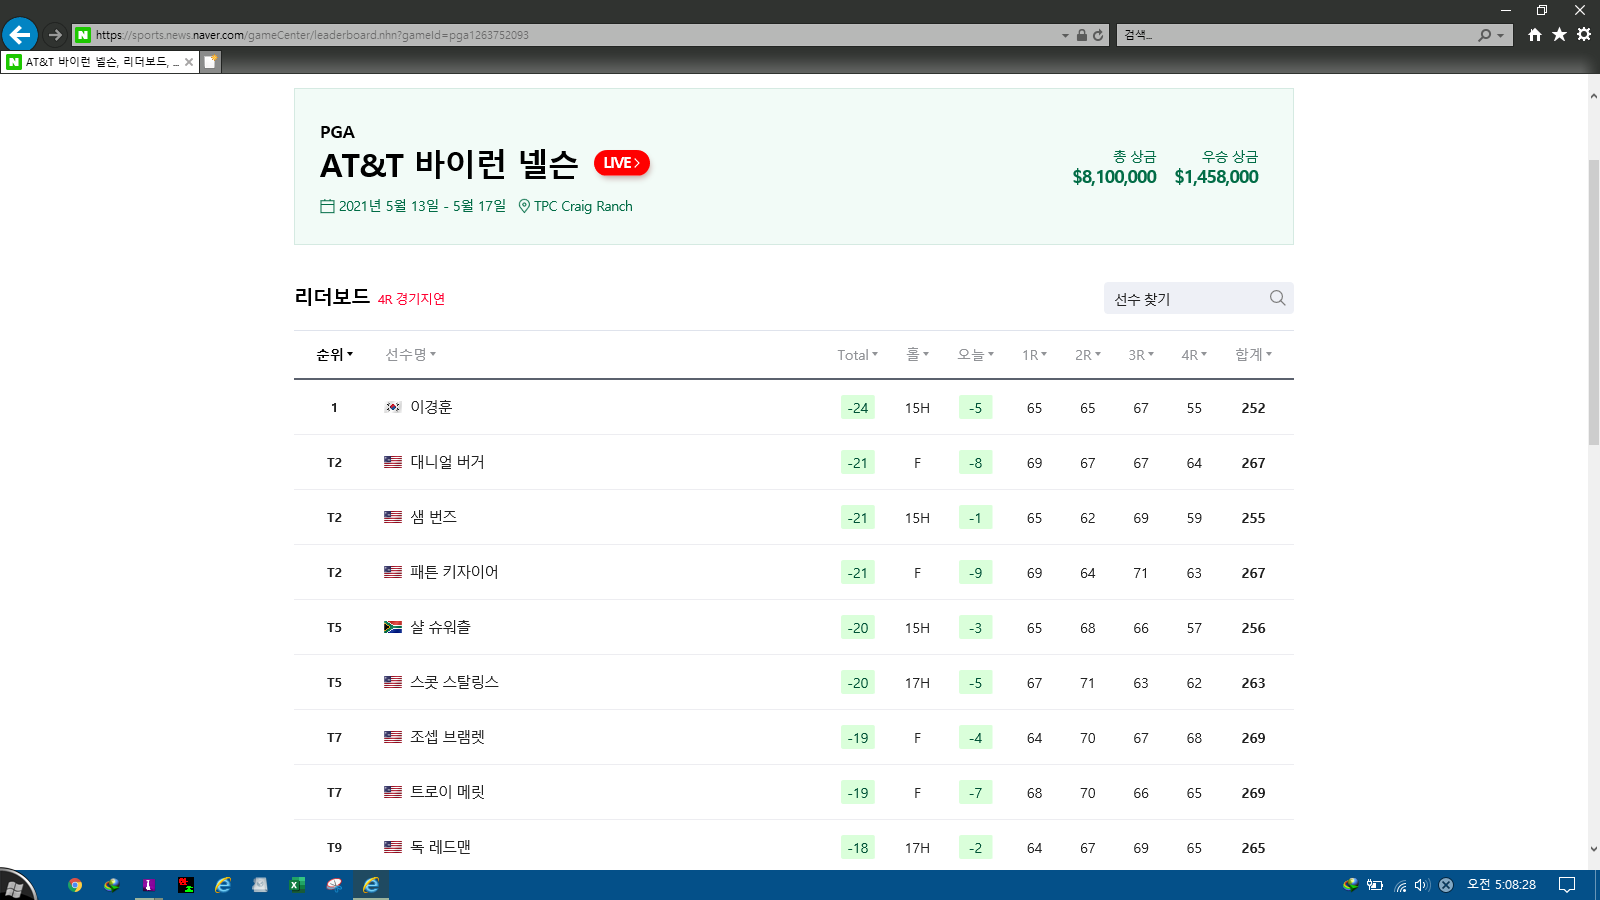Go back with the browser back arrow
The width and height of the screenshot is (1600, 900).
tap(19, 35)
